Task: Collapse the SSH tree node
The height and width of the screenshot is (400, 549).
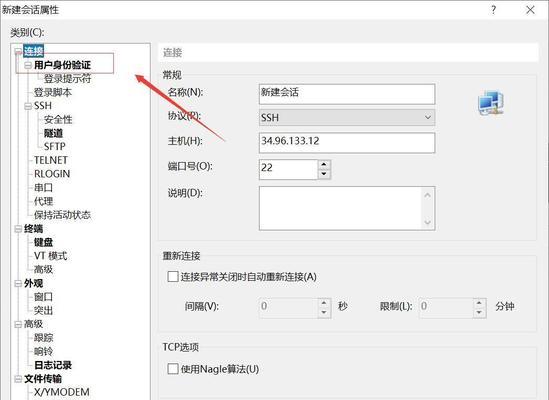Action: pyautogui.click(x=28, y=106)
